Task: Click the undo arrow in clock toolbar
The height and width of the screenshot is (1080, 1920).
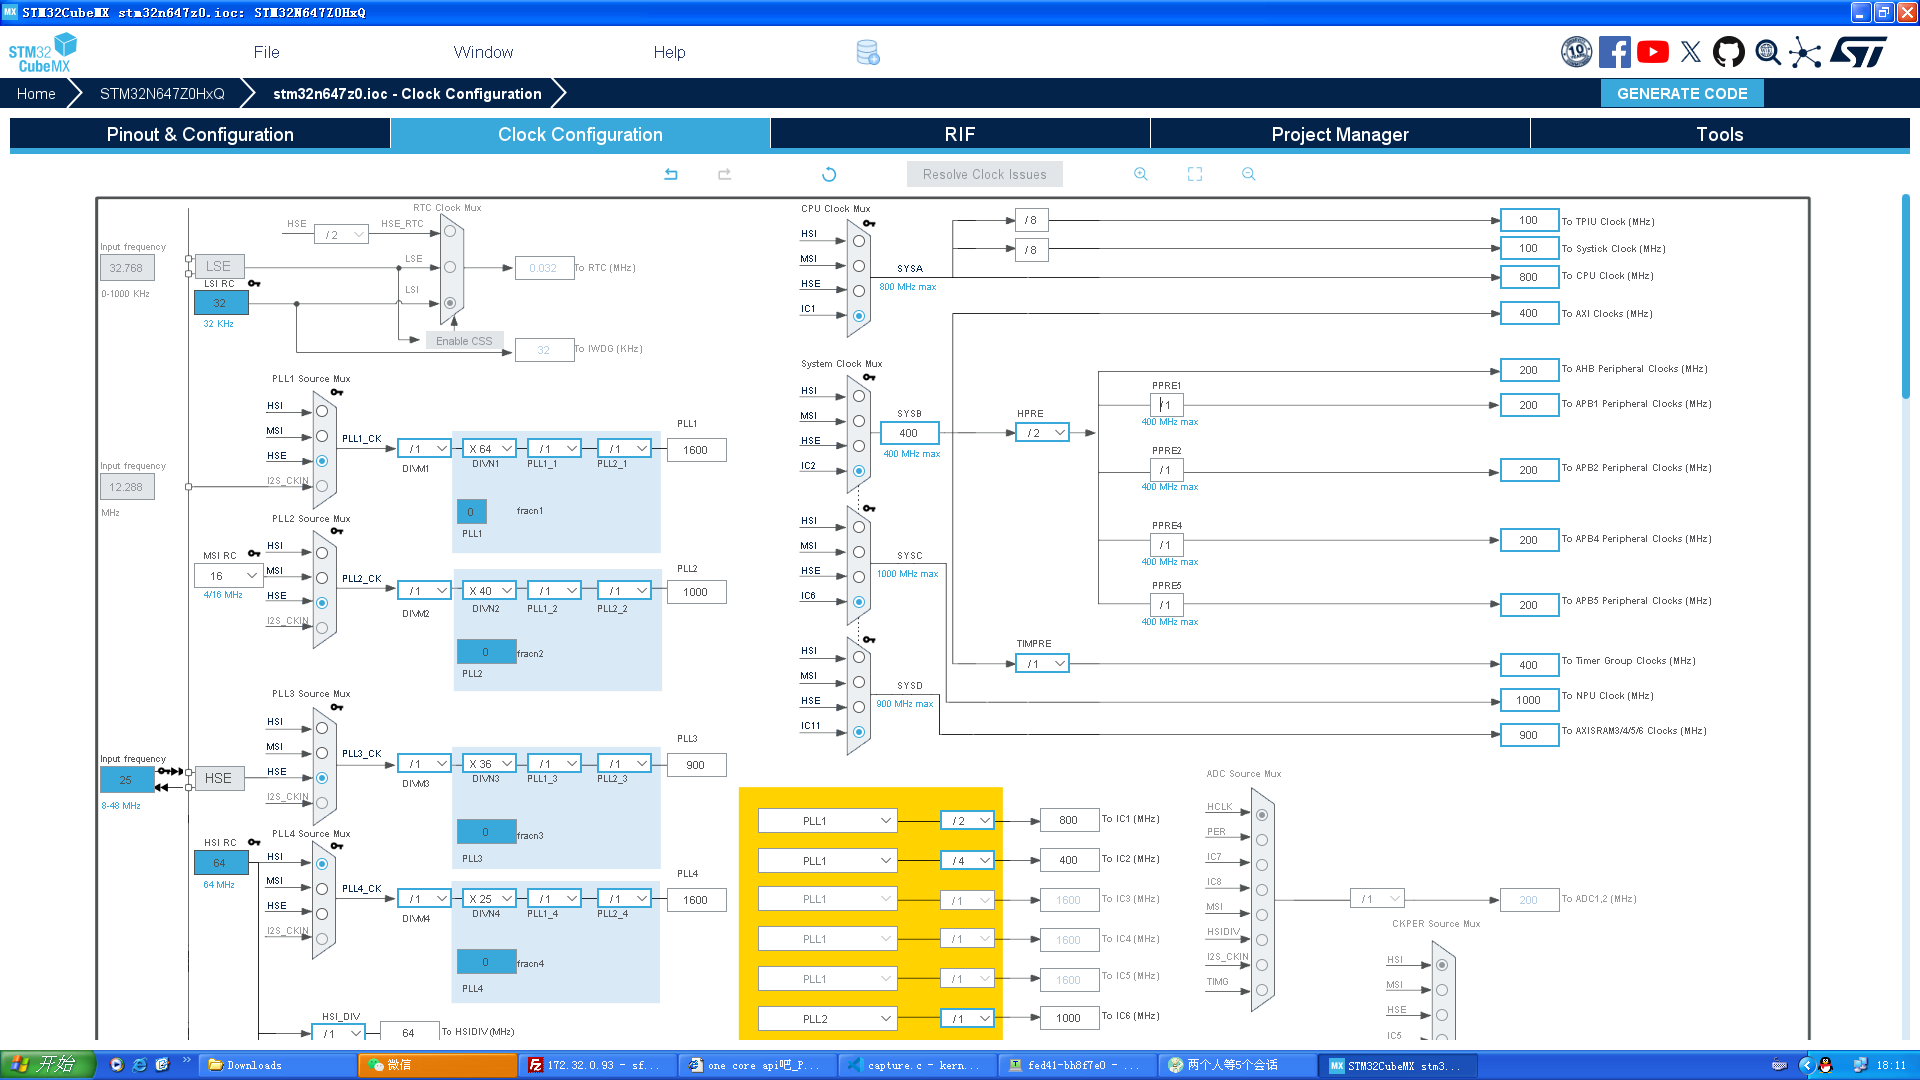Action: click(671, 174)
